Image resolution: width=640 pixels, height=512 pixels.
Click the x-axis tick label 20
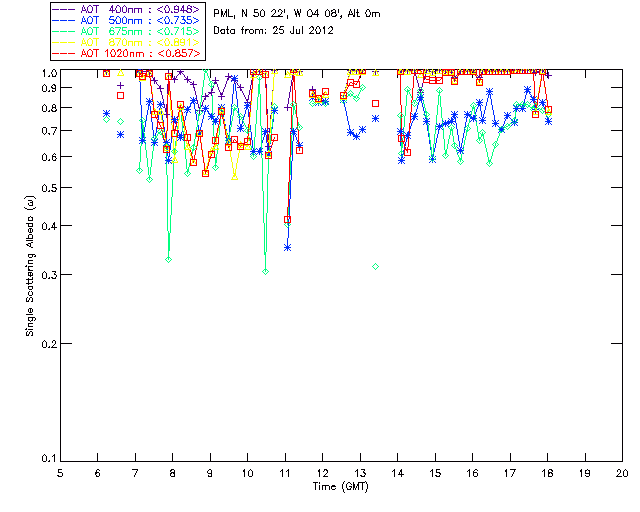[x=622, y=472]
